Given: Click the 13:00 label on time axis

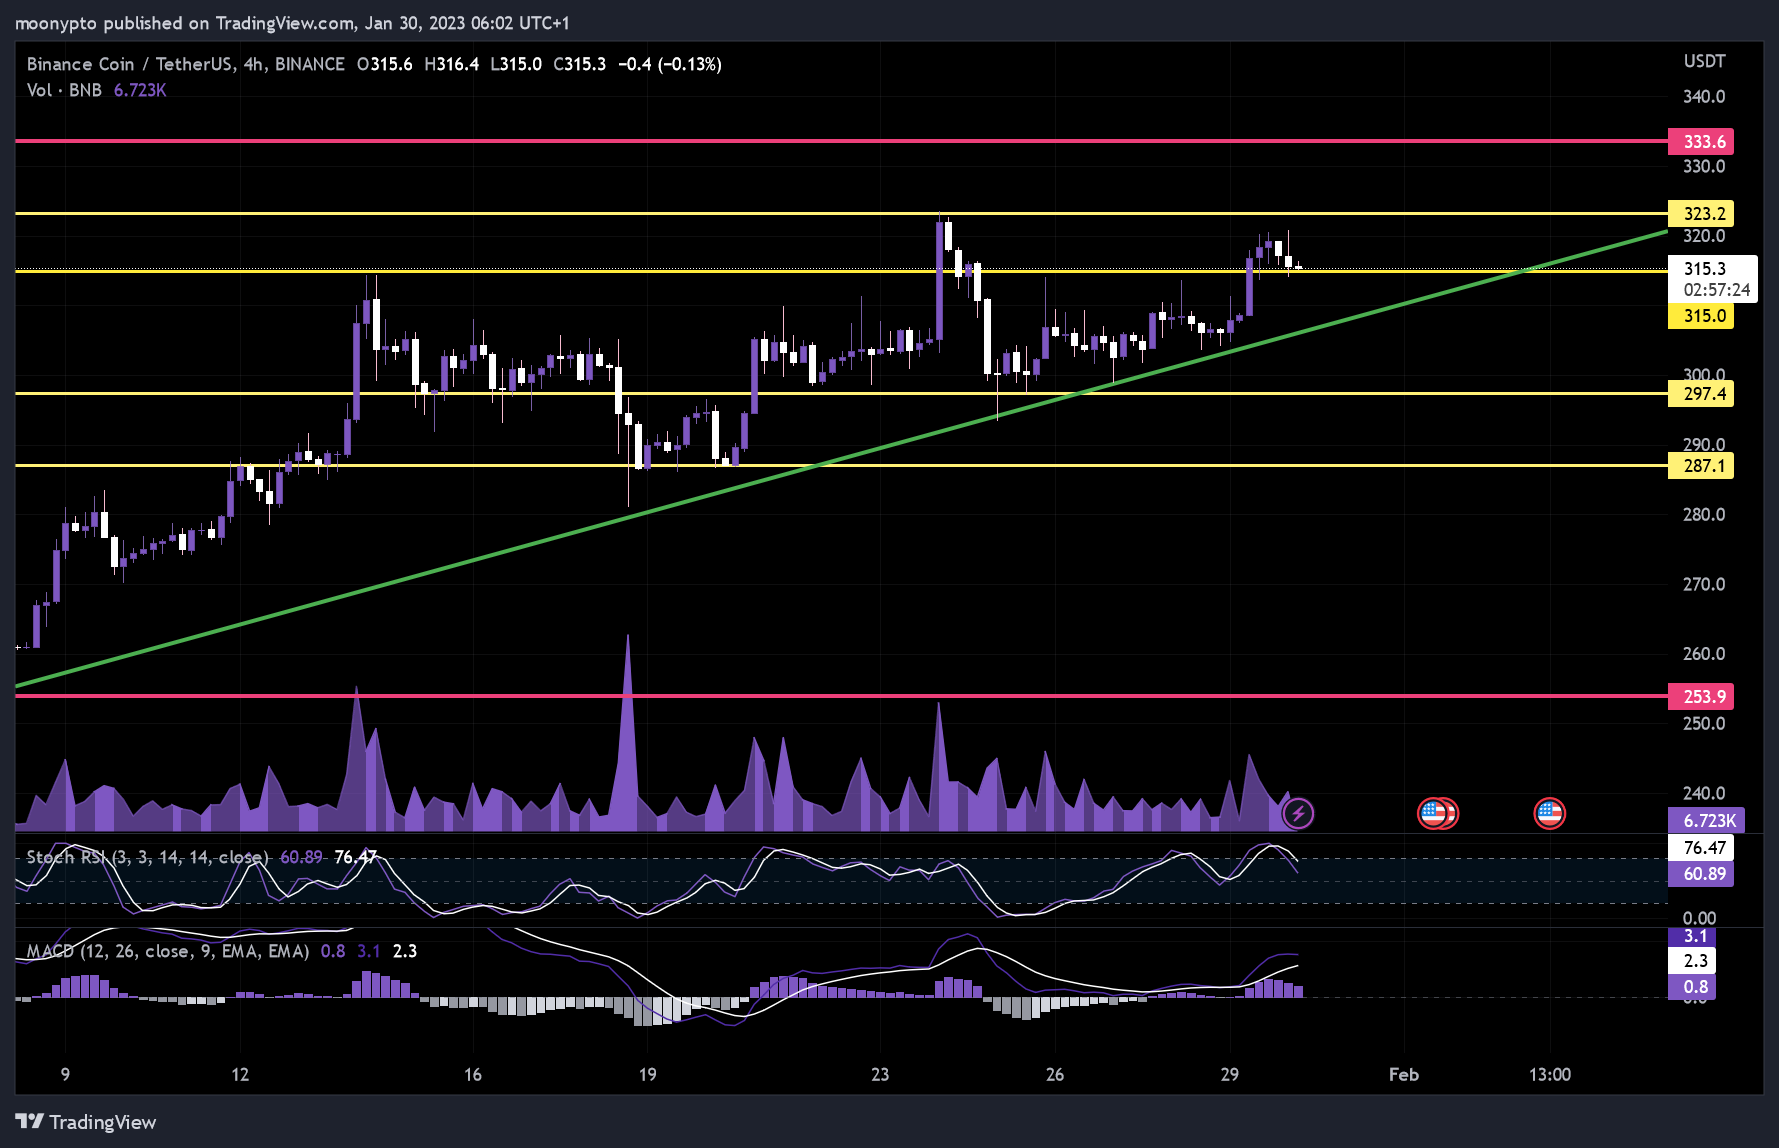Looking at the screenshot, I should click(1550, 1075).
